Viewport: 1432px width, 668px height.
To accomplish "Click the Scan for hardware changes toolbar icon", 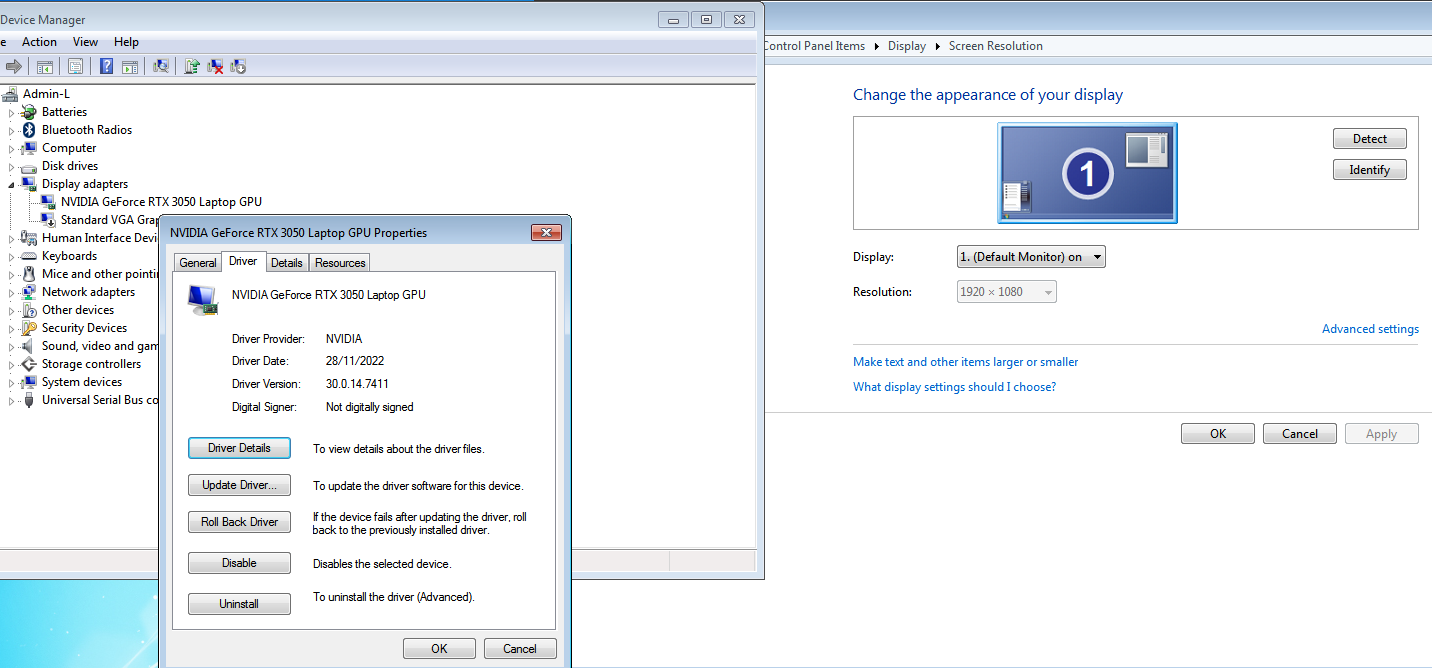I will click(161, 67).
